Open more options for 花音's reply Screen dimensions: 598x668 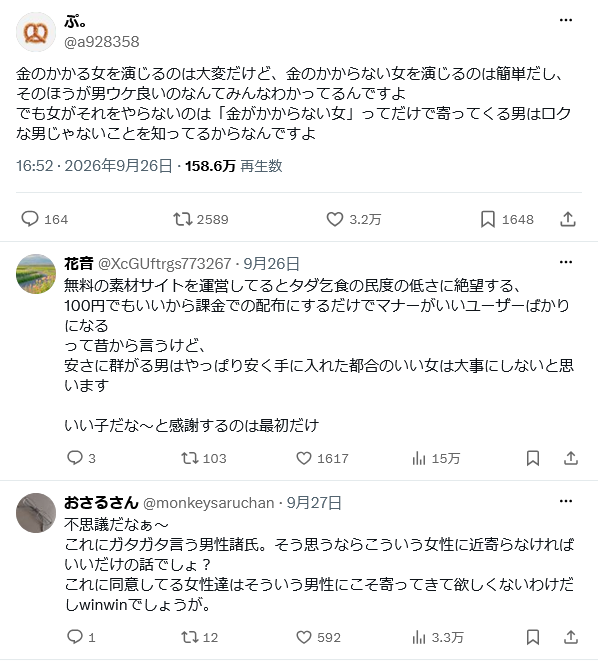point(566,262)
